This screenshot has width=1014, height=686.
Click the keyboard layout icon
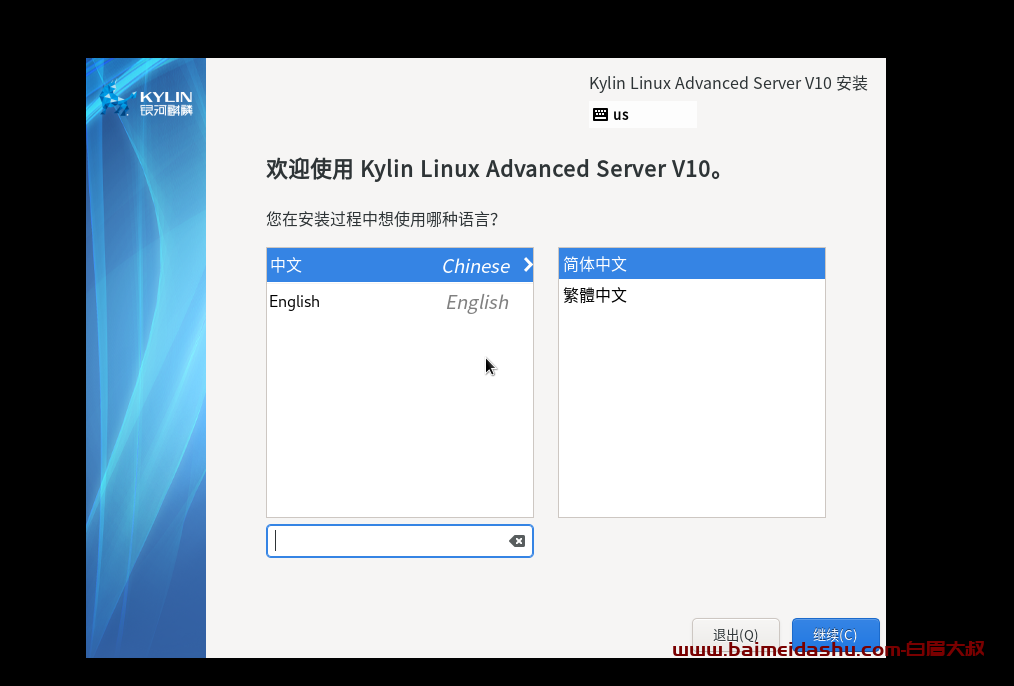point(600,114)
